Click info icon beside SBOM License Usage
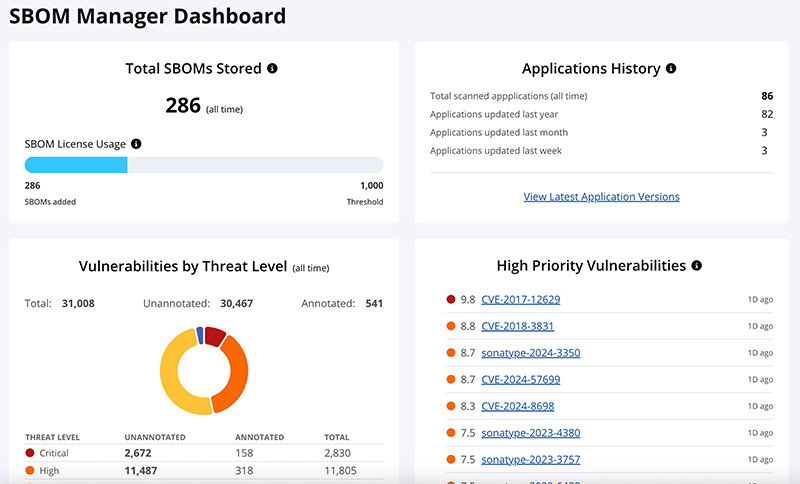Viewport: 800px width, 484px height. [136, 144]
